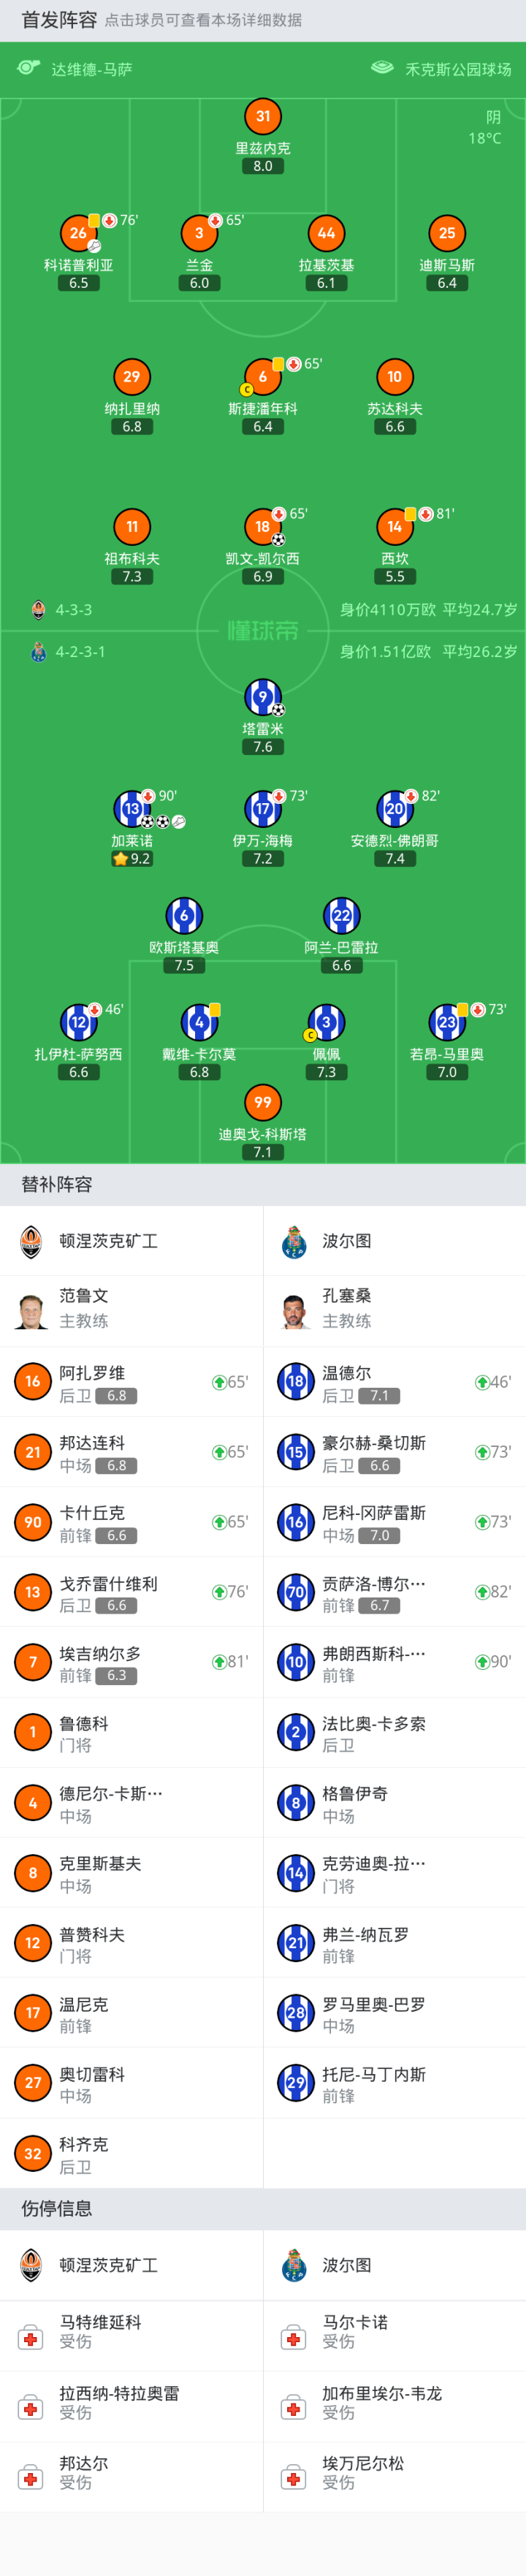Click injured player 马特维延科 medical icon
This screenshot has width=526, height=2576.
(x=31, y=2339)
